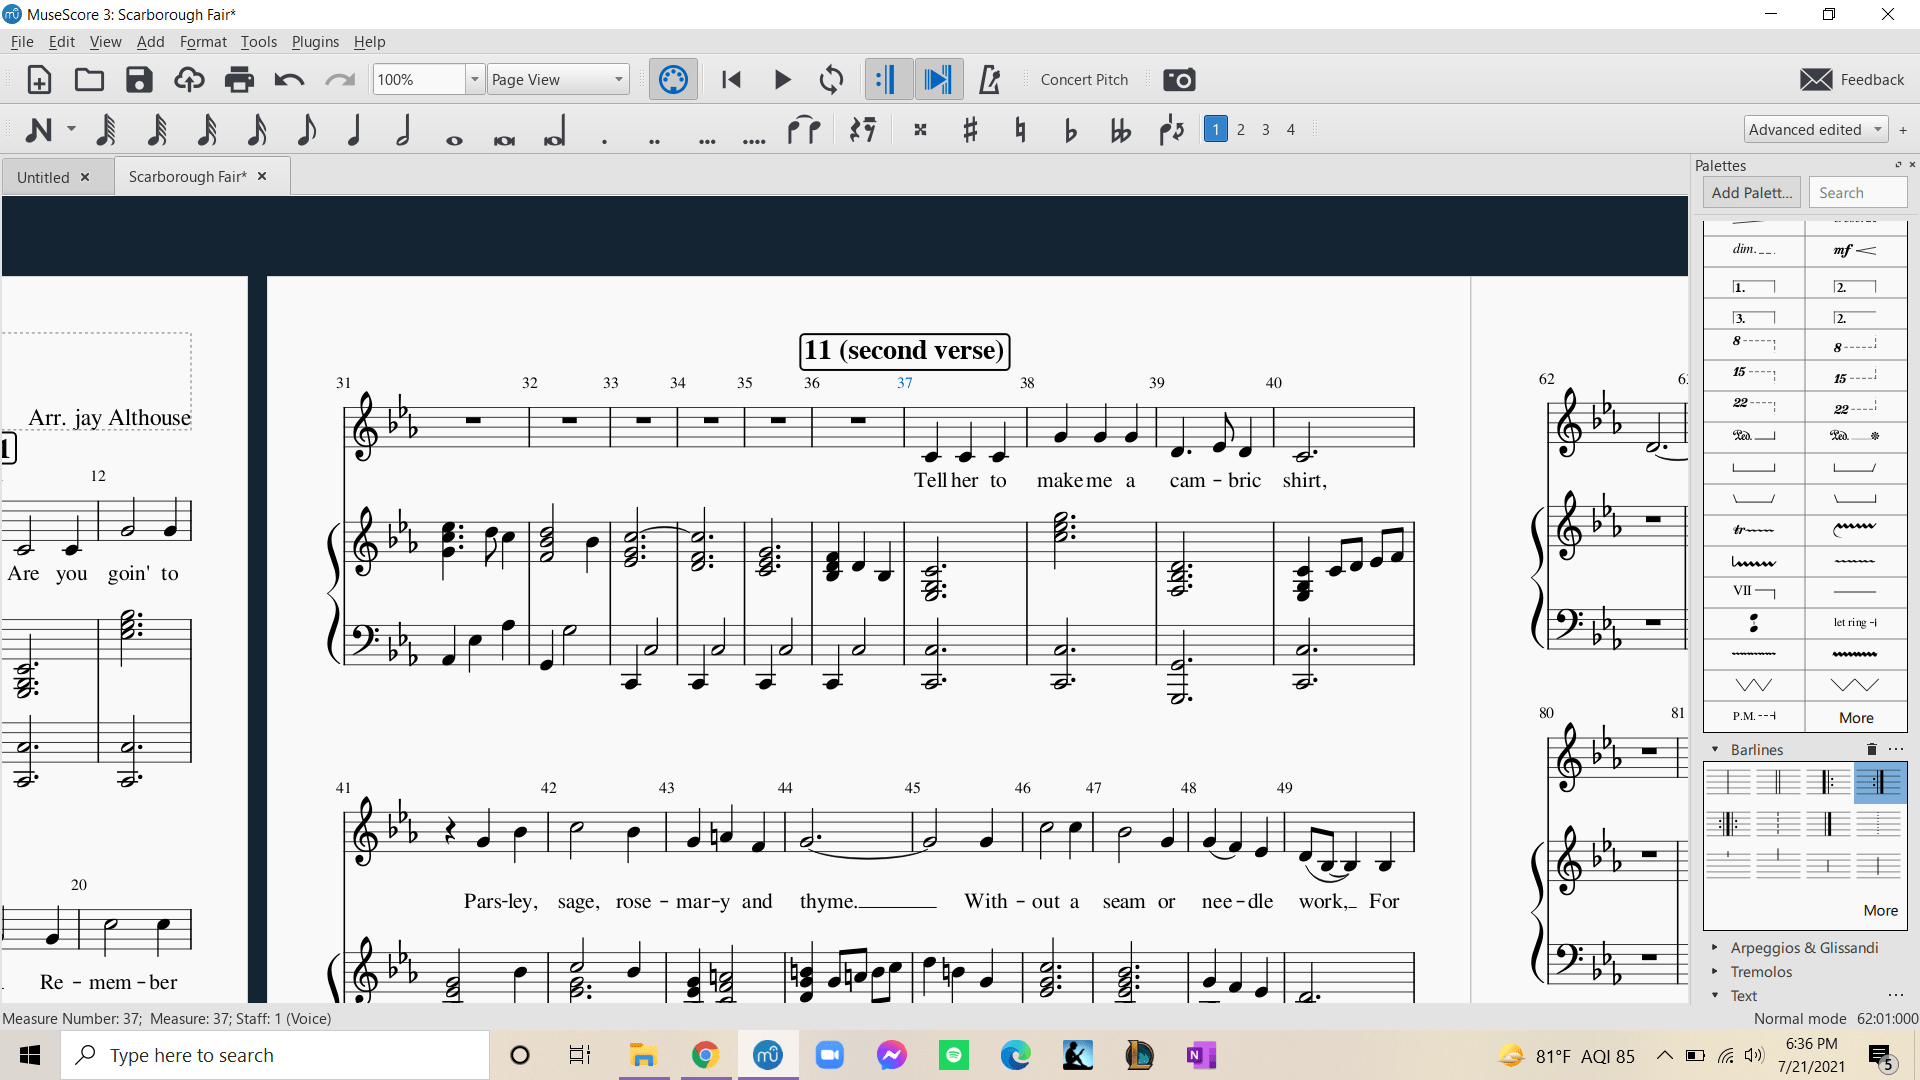Collapse the Text palette
Screen dimensions: 1920x1080
click(x=1715, y=996)
